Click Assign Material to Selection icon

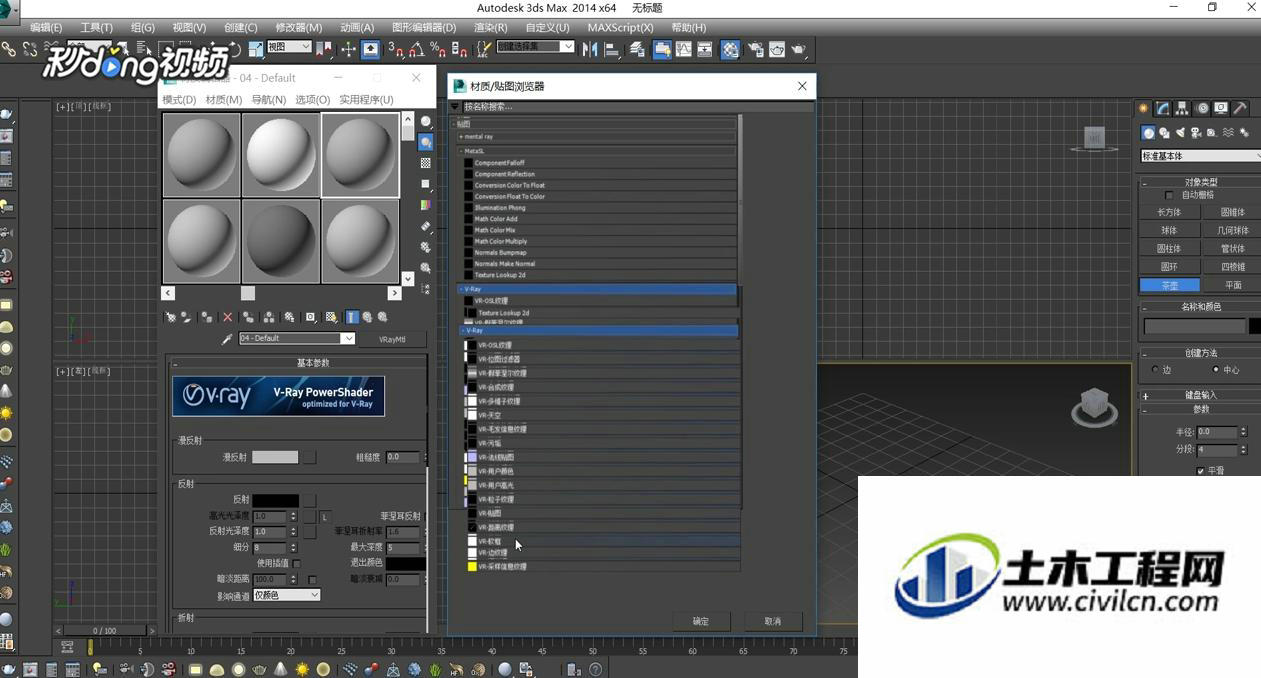tap(207, 317)
